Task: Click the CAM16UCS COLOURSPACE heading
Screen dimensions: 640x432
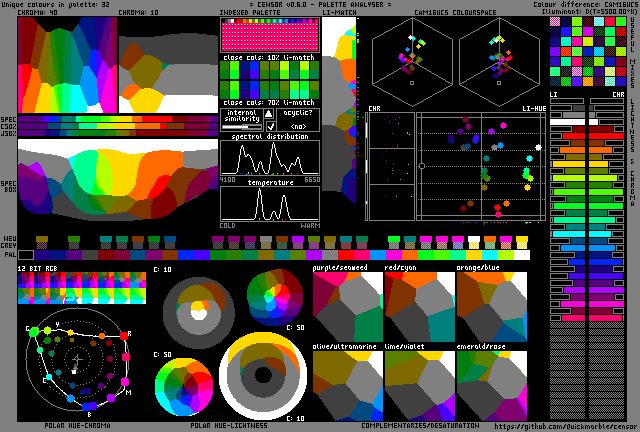Action: [455, 13]
